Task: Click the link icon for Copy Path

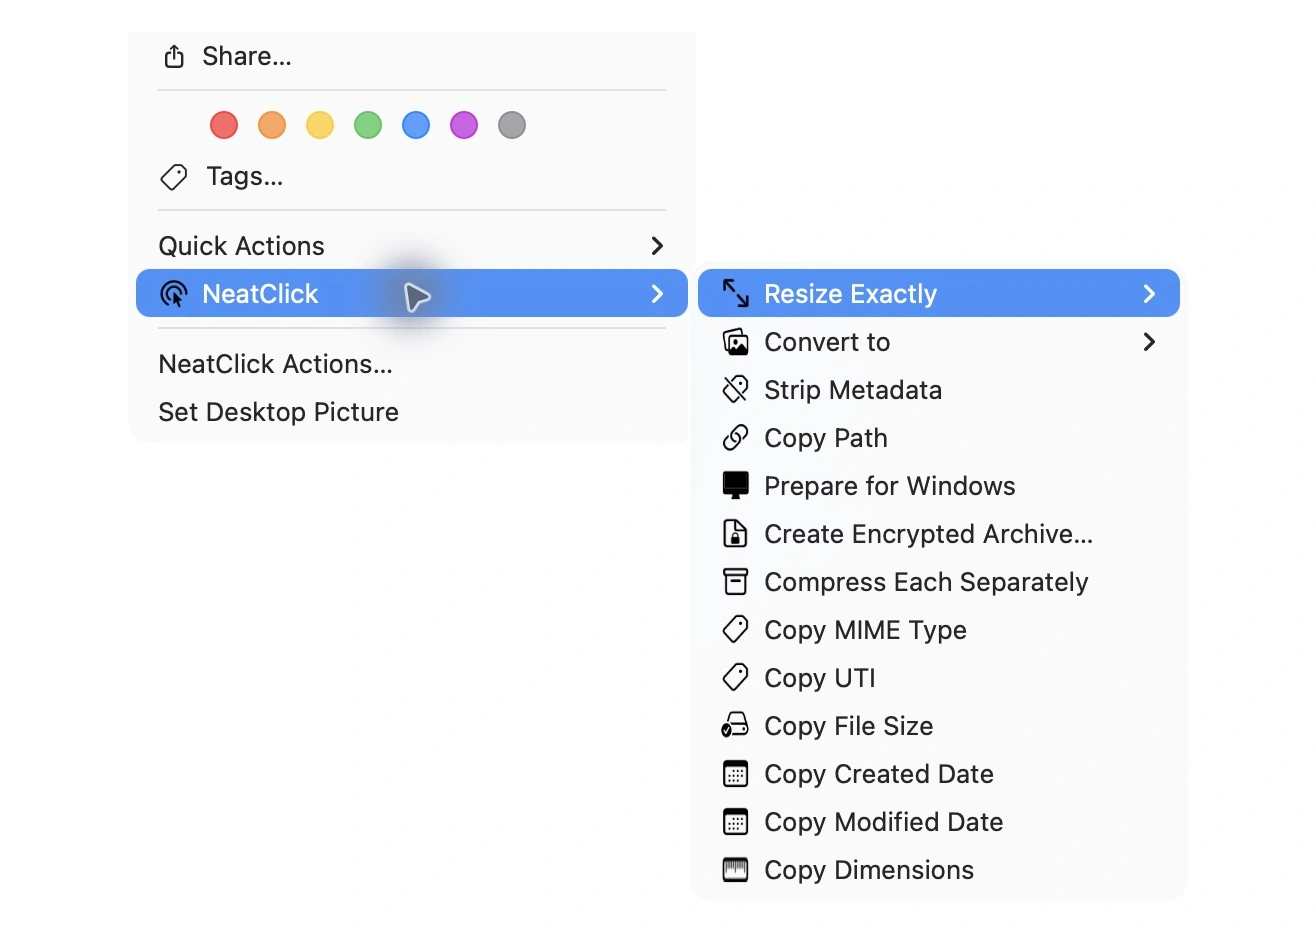Action: click(x=736, y=437)
